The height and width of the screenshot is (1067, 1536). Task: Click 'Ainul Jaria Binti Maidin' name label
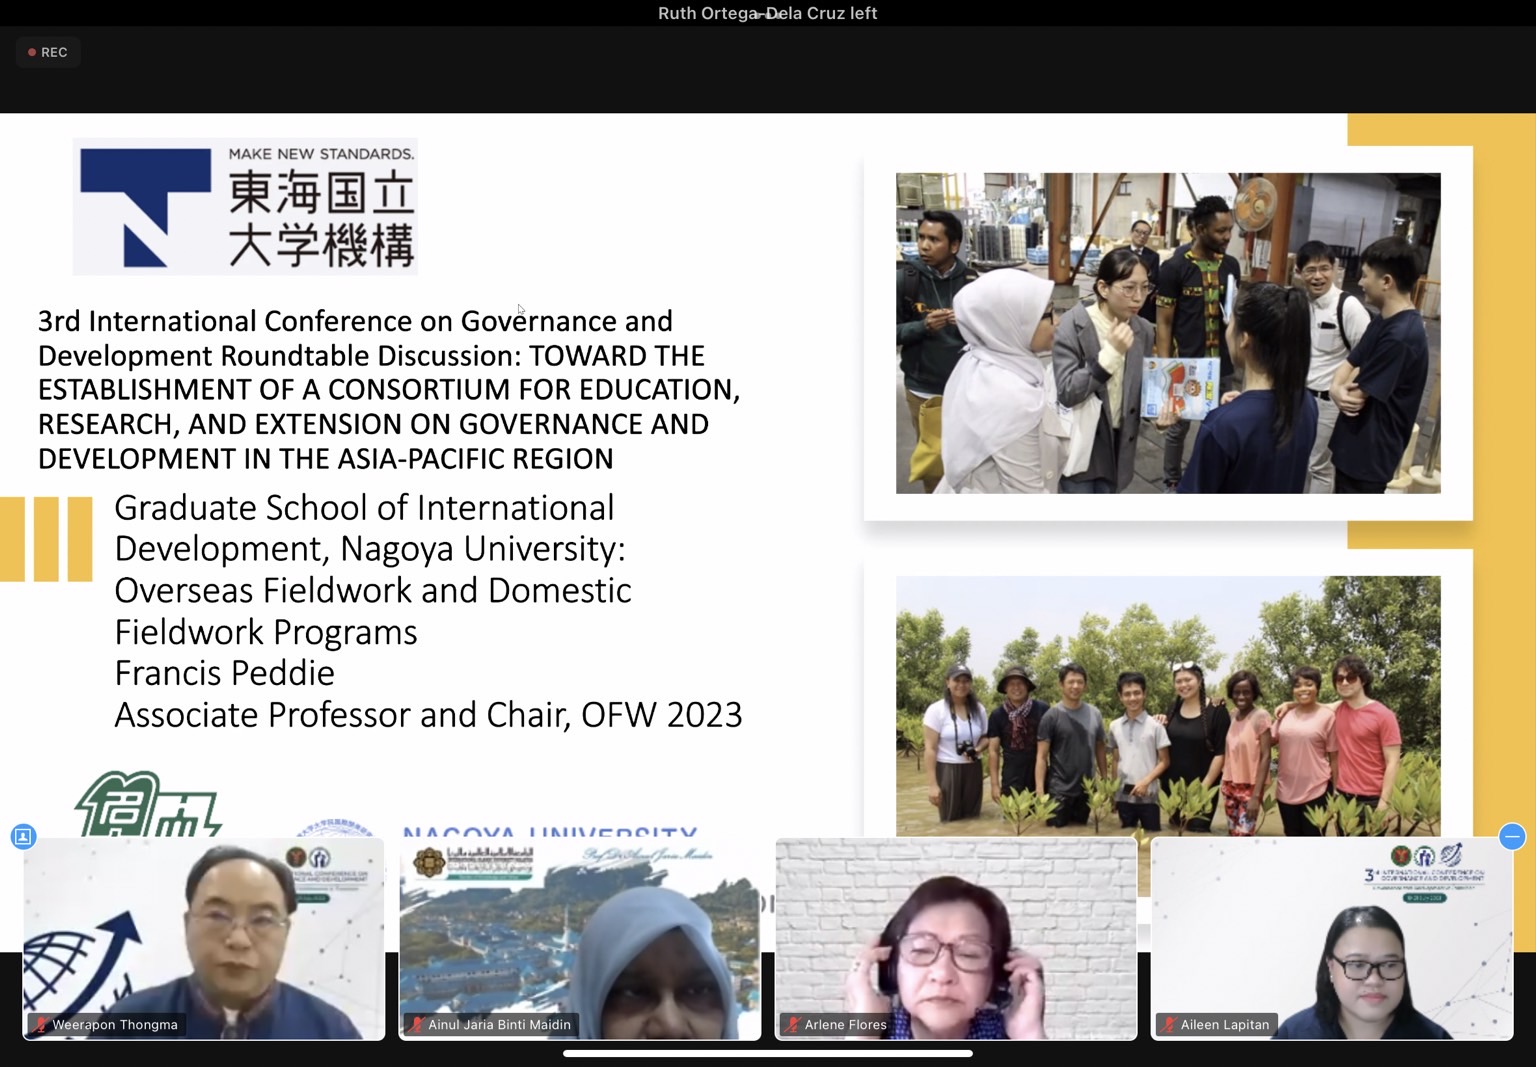(x=500, y=1024)
